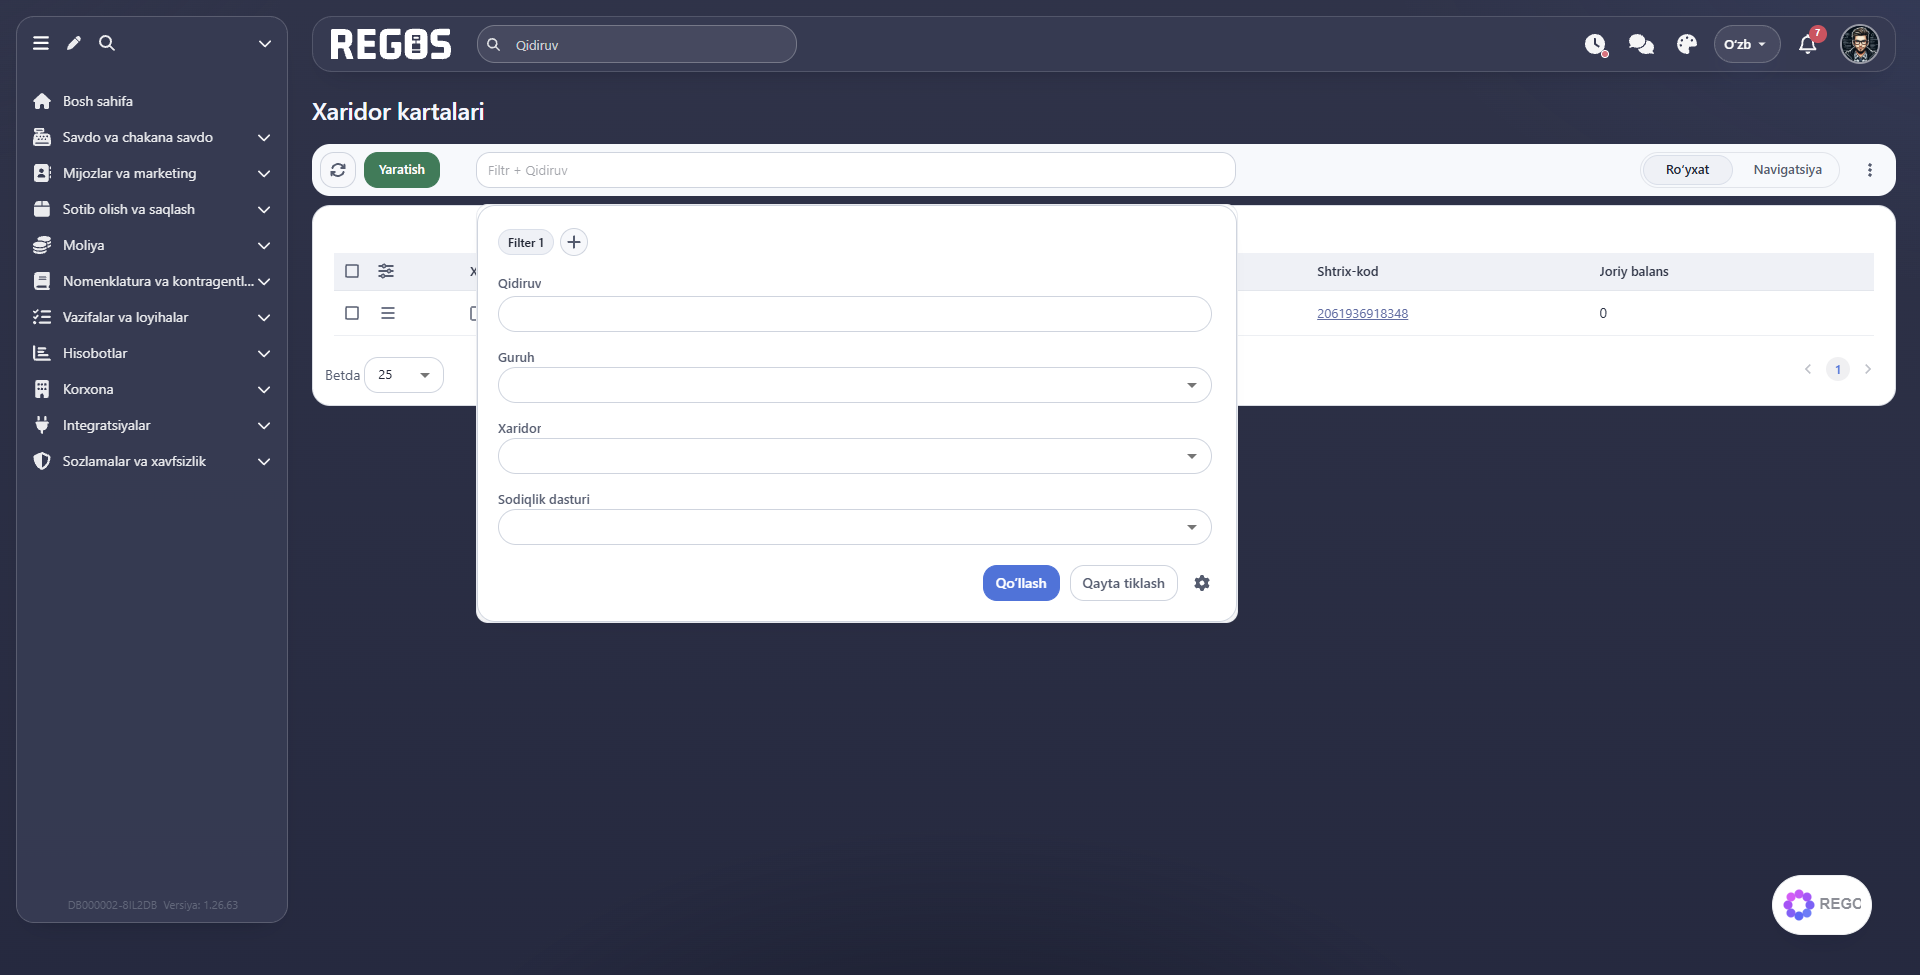Toggle the select-all checkbox in table header
This screenshot has height=975, width=1920.
click(352, 271)
